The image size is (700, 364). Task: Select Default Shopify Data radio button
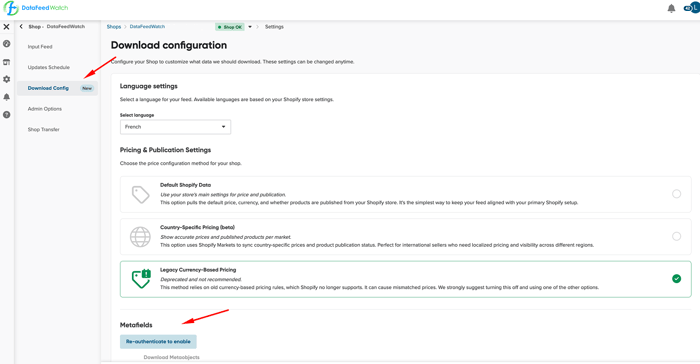coord(676,194)
